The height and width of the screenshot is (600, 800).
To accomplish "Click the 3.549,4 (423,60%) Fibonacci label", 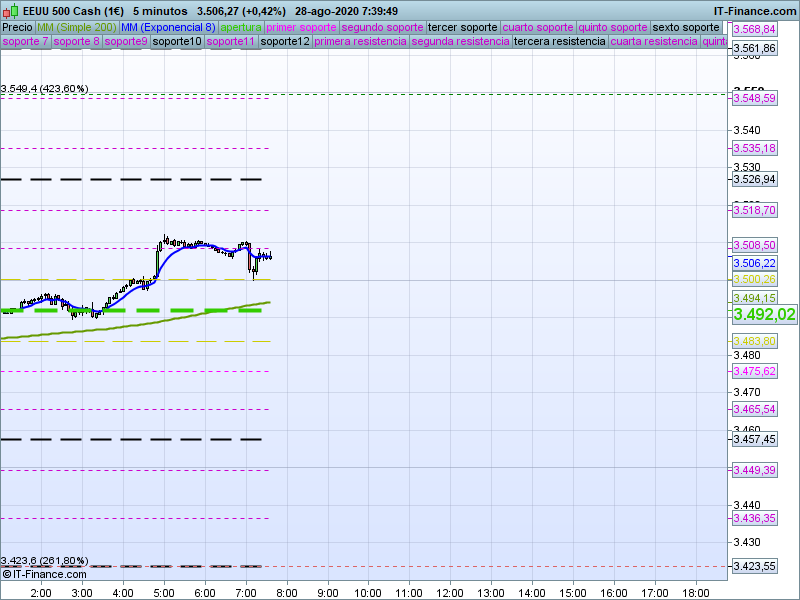I will click(45, 89).
